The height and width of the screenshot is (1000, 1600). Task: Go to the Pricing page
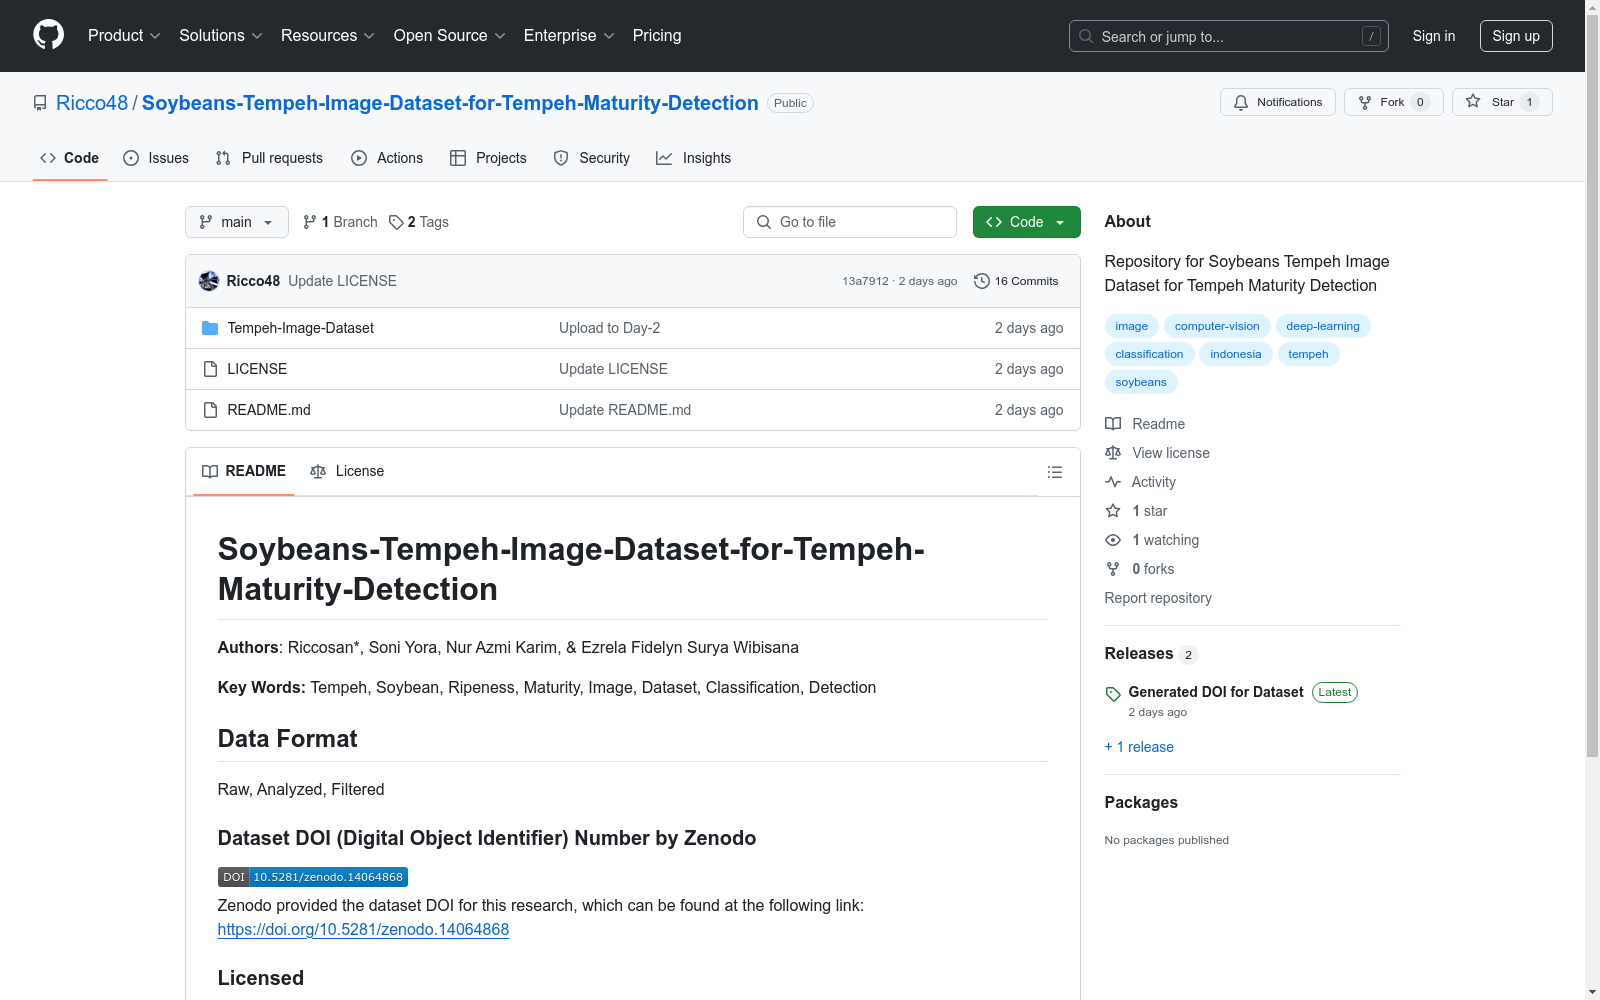[x=657, y=35]
